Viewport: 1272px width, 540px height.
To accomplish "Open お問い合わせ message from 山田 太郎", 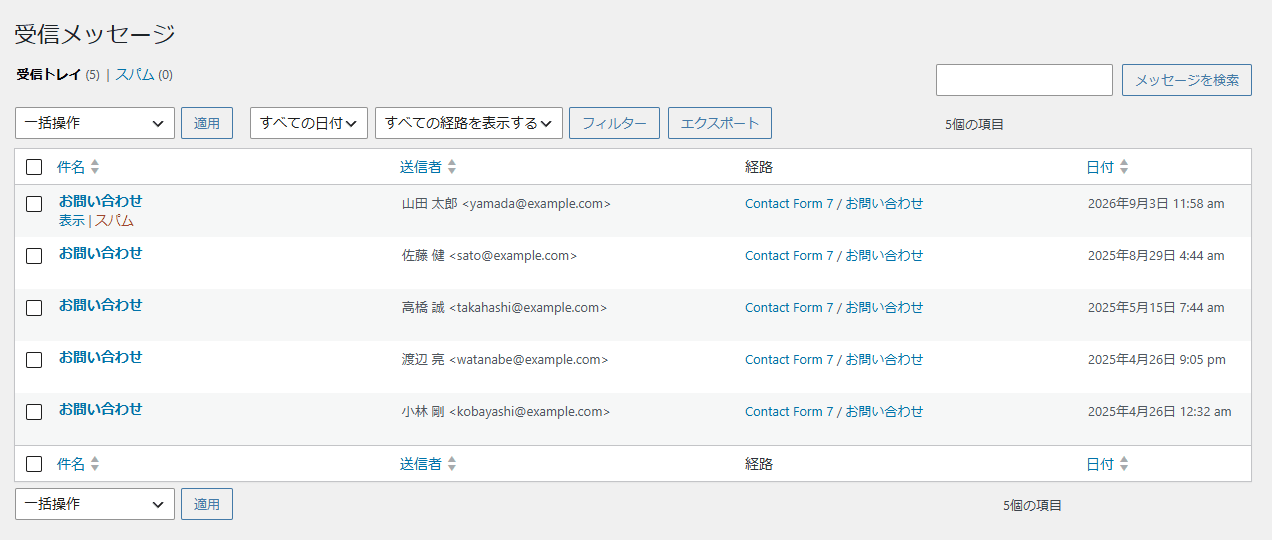I will 100,201.
